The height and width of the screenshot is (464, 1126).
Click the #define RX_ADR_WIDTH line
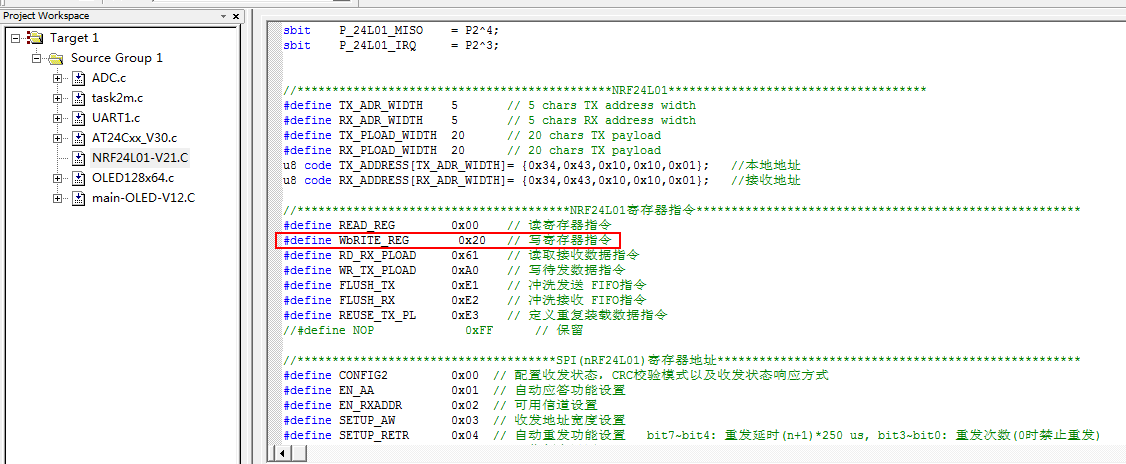coord(489,120)
